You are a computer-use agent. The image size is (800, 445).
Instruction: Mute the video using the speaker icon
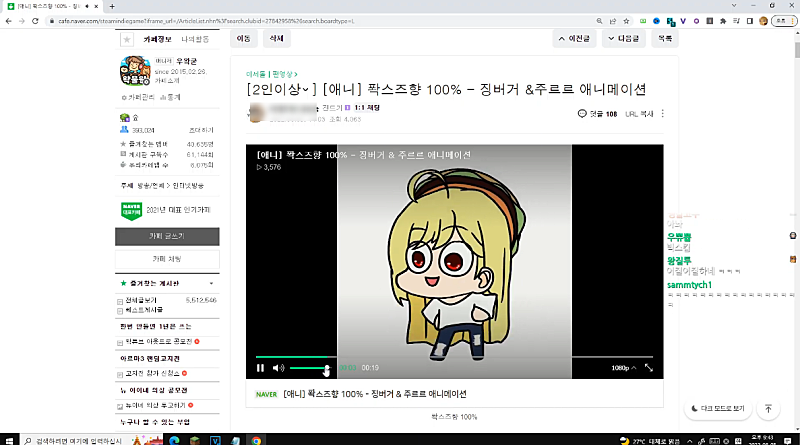[x=278, y=368]
